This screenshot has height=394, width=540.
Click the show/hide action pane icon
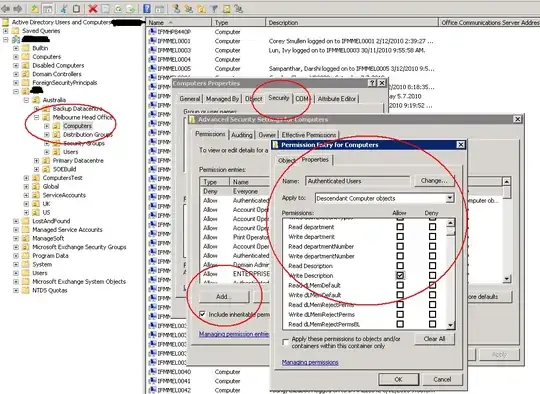coord(159,9)
